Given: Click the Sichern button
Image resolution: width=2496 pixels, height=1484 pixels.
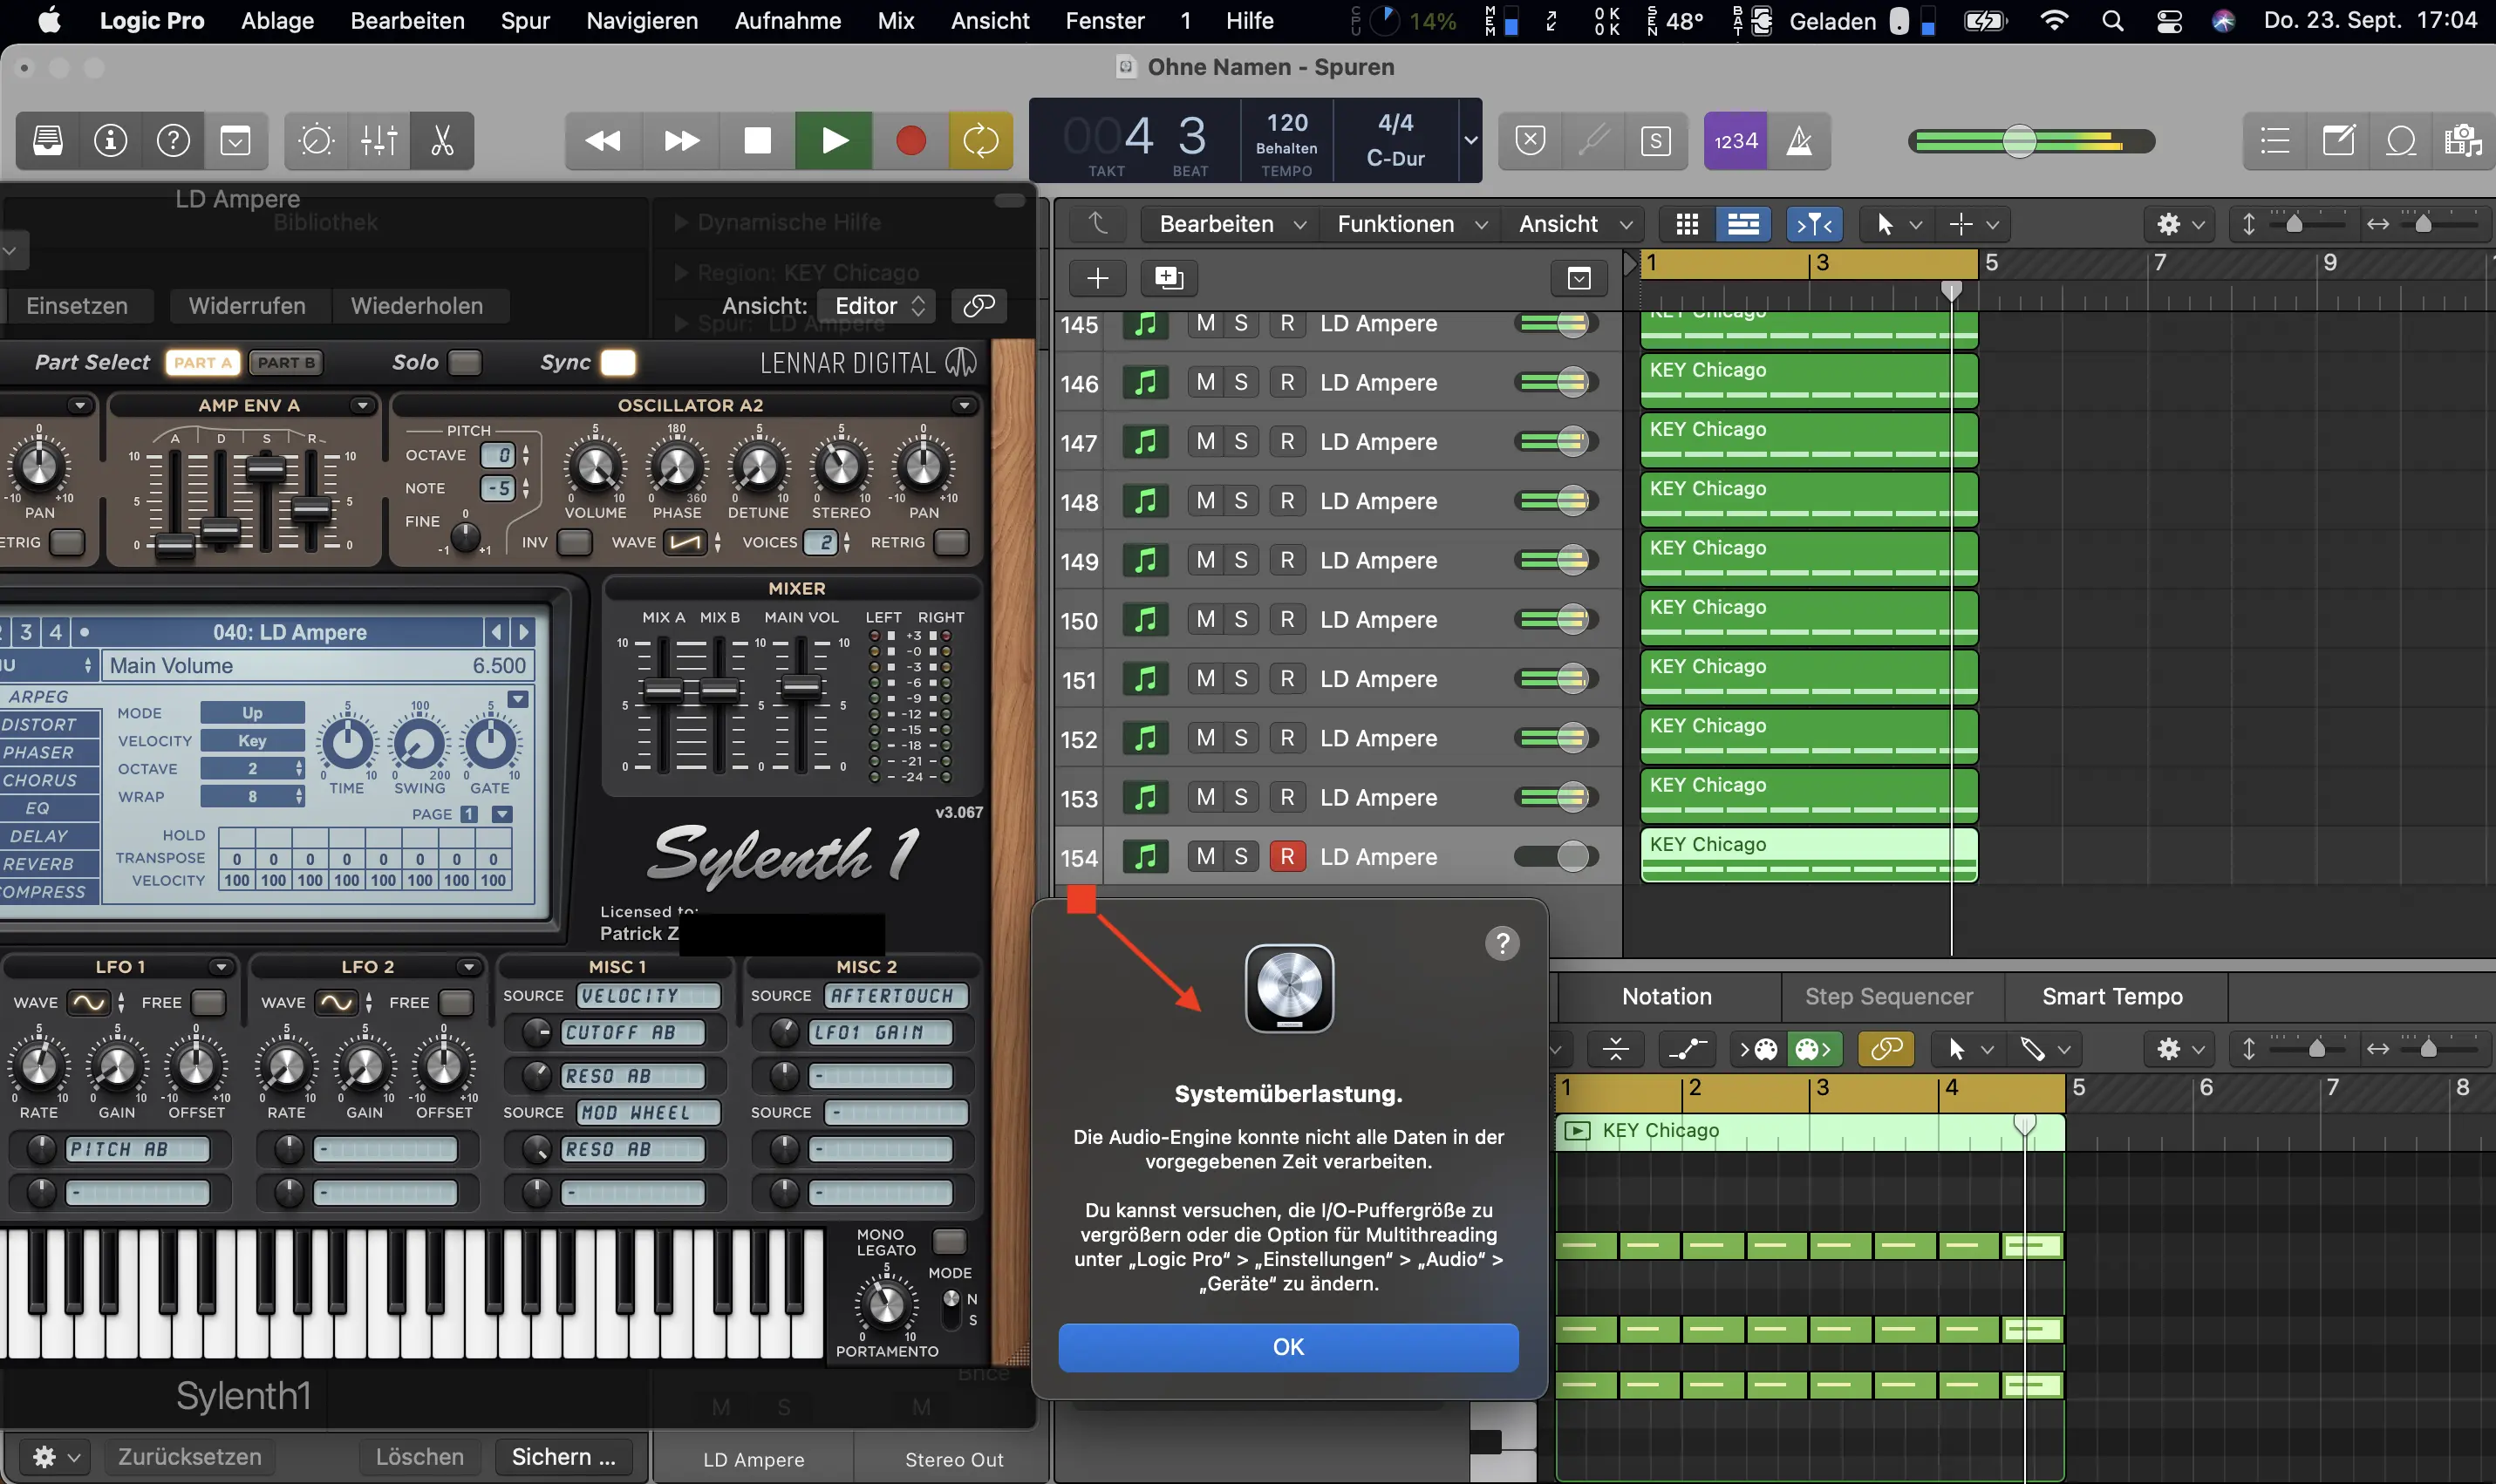Looking at the screenshot, I should point(563,1457).
